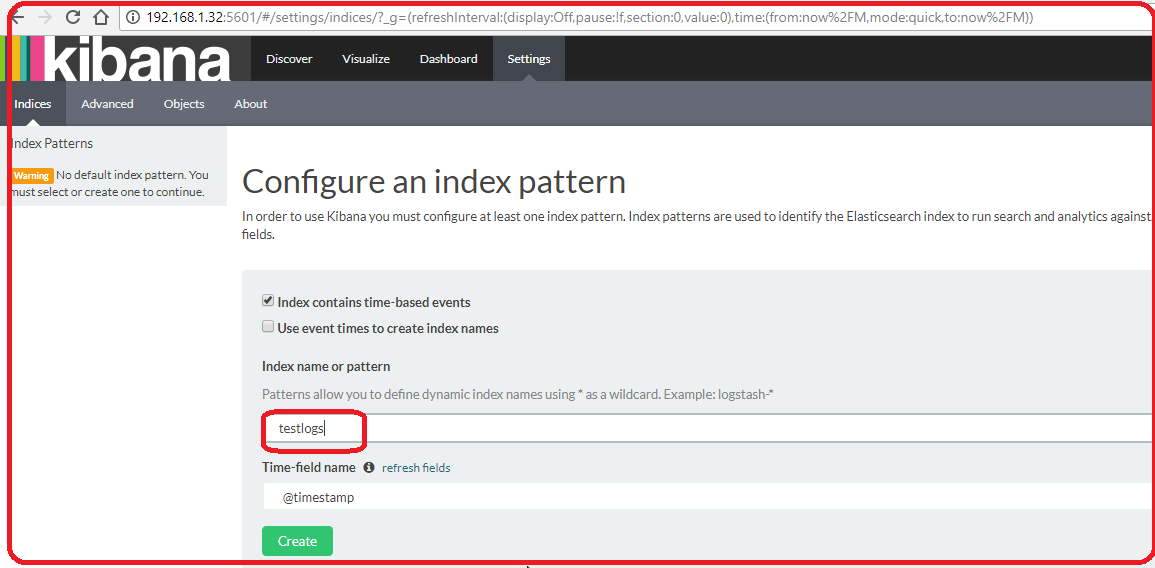Enable Use event times to create index names
This screenshot has height=568, width=1155.
click(x=268, y=326)
